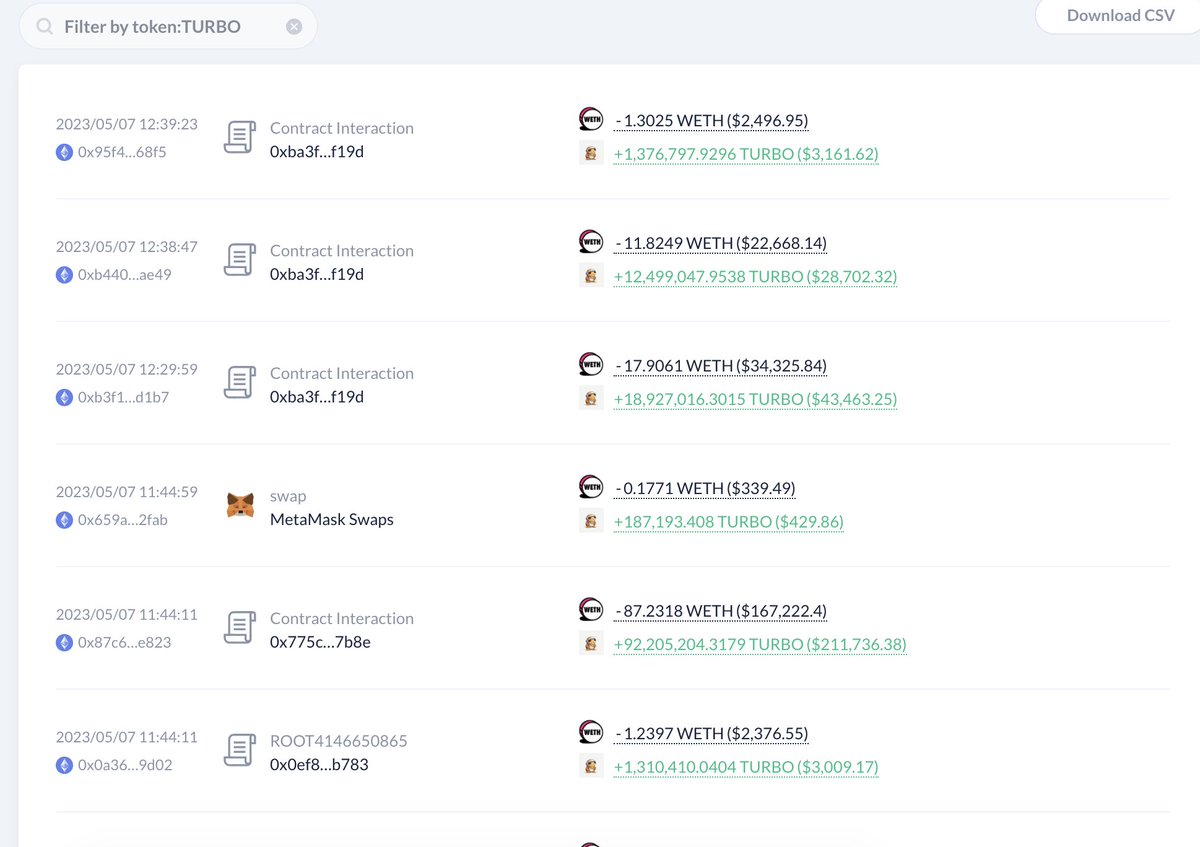Open transaction hash 0x95f4...68f5
Image resolution: width=1200 pixels, height=847 pixels.
pyautogui.click(x=122, y=152)
